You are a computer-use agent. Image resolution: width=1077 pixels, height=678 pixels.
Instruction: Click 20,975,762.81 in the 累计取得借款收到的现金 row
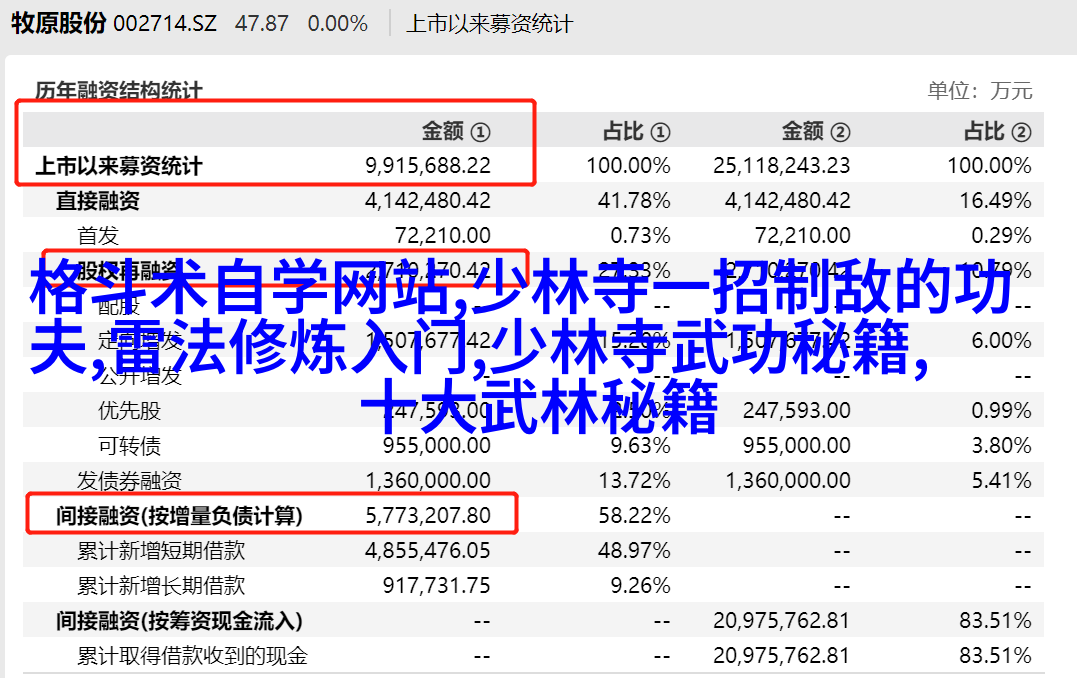782,656
